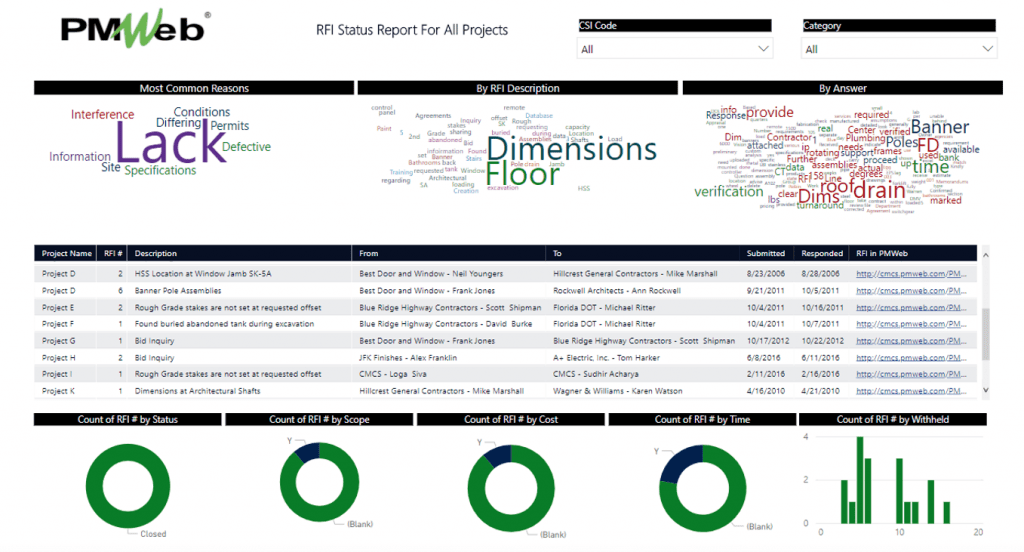This screenshot has width=1024, height=552.
Task: Open PMWeb link for Project I row
Action: click(911, 374)
